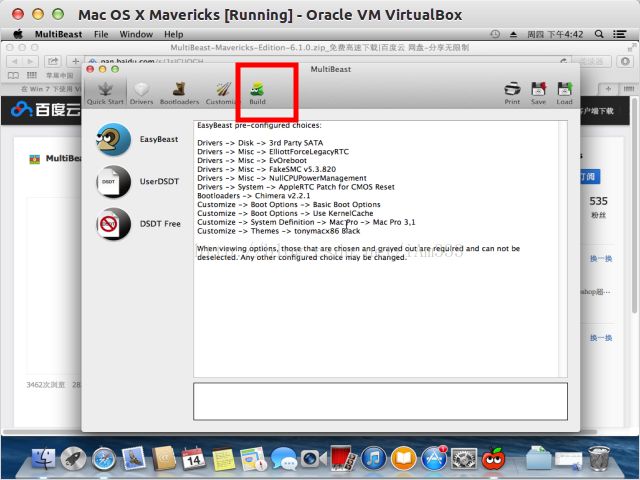Image resolution: width=640 pixels, height=480 pixels.
Task: Click Safari's vertical page scrollbar
Action: (x=634, y=206)
